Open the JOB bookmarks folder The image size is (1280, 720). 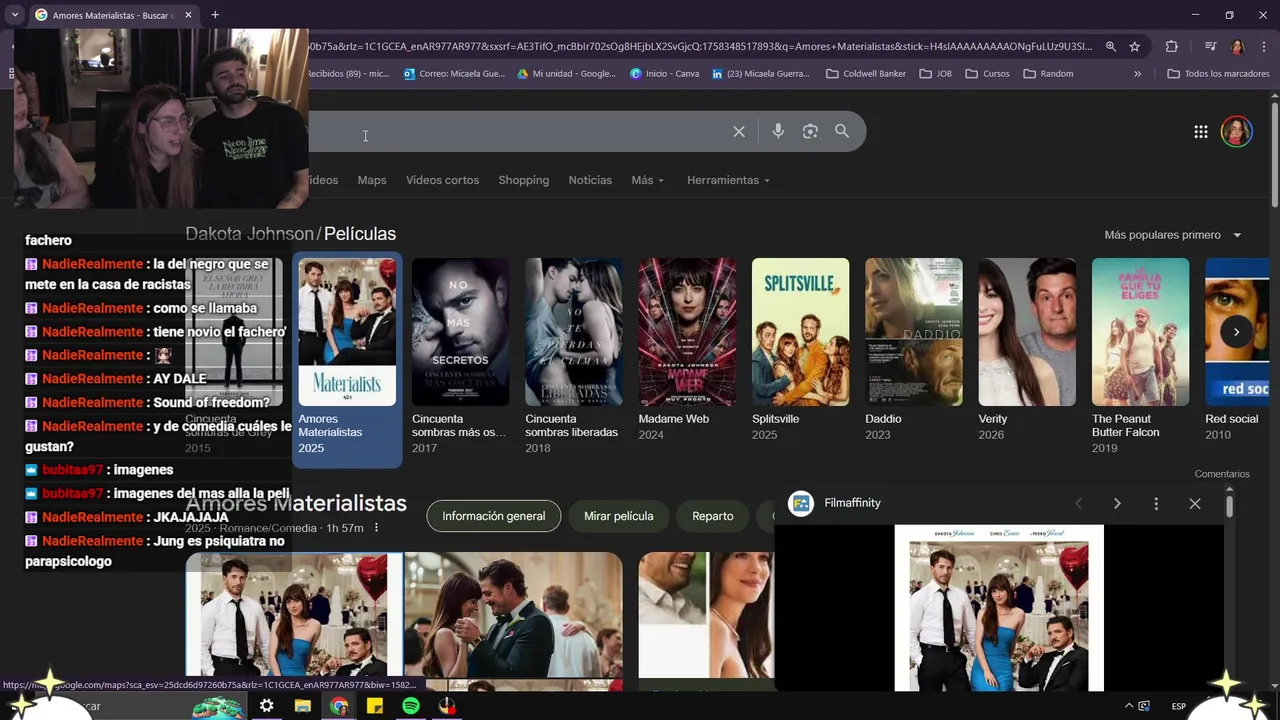click(935, 73)
